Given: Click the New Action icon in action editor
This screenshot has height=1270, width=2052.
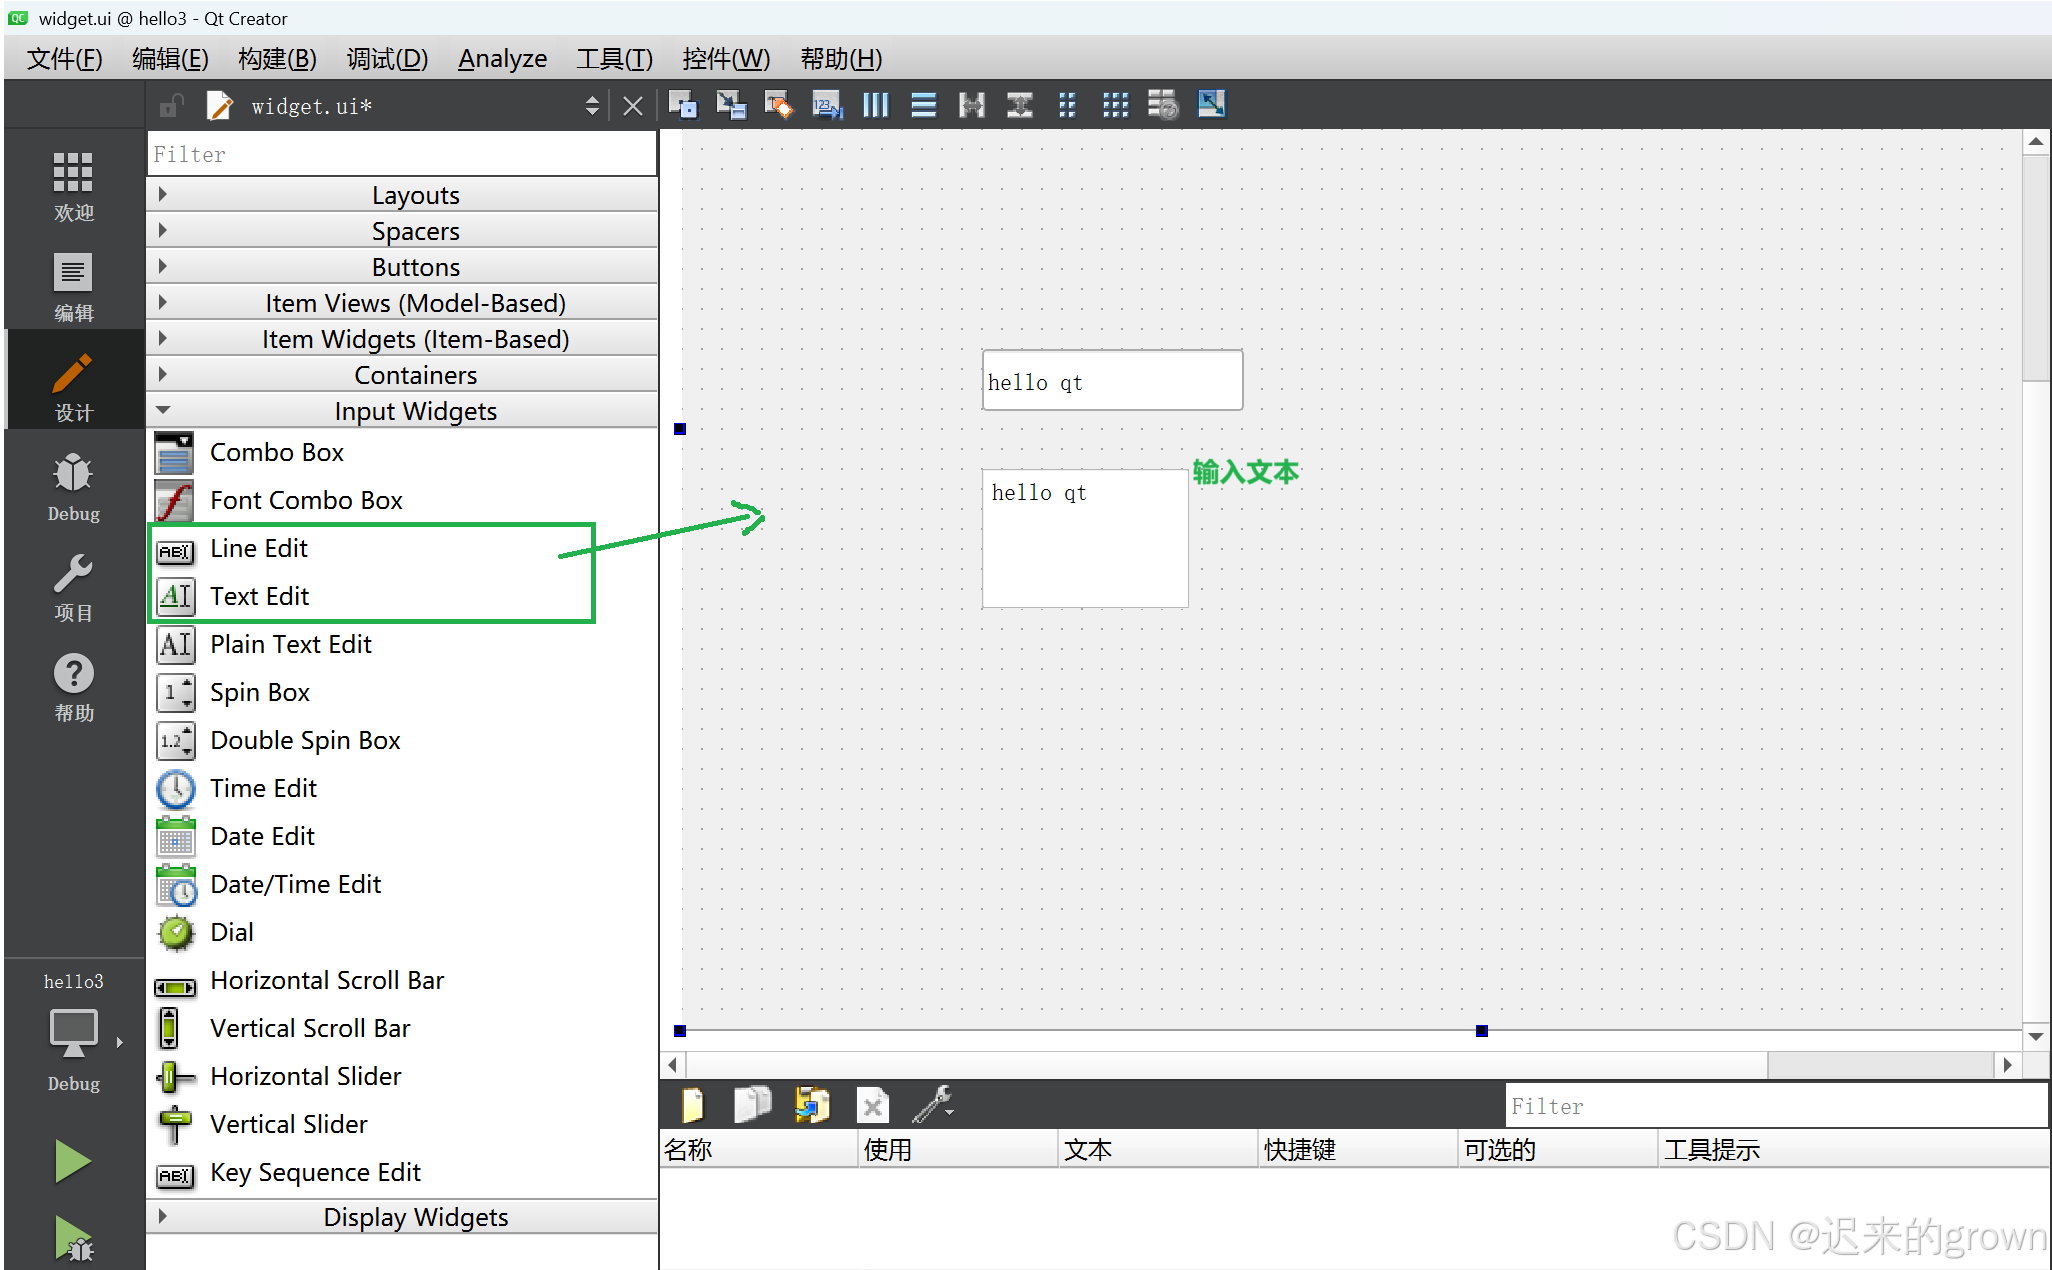Looking at the screenshot, I should 692,1106.
